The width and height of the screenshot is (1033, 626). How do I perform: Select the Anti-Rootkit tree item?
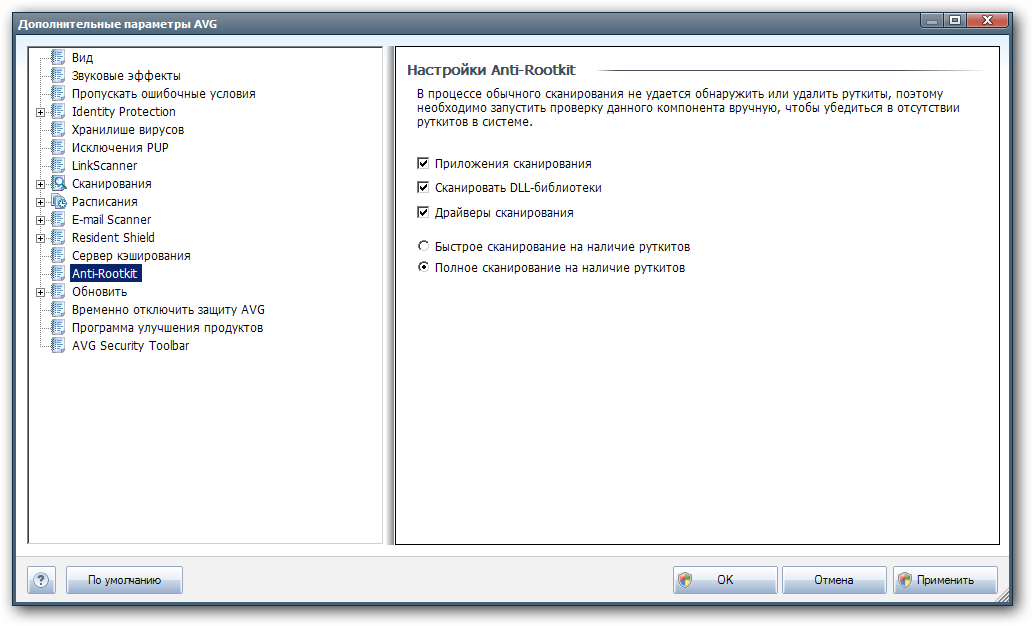click(x=105, y=273)
